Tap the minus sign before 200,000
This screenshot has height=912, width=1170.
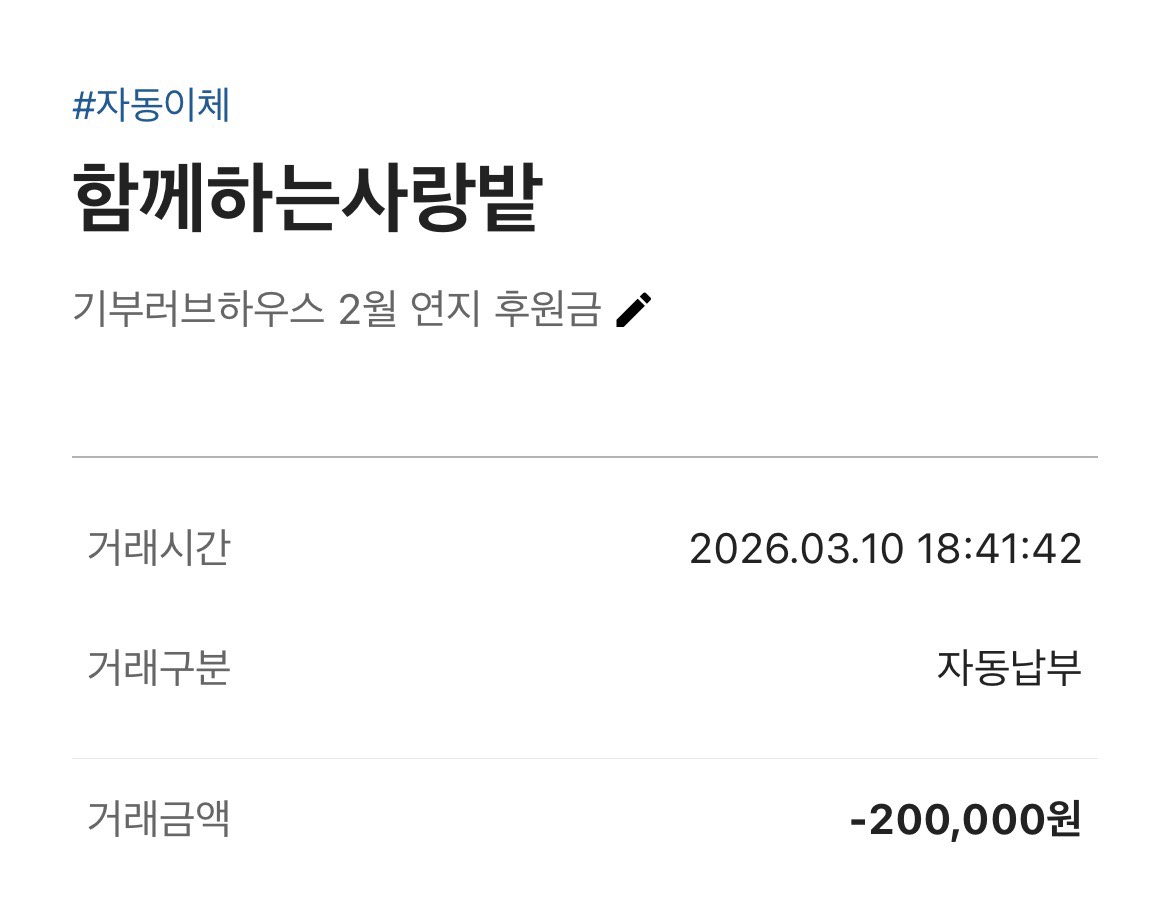coord(858,822)
